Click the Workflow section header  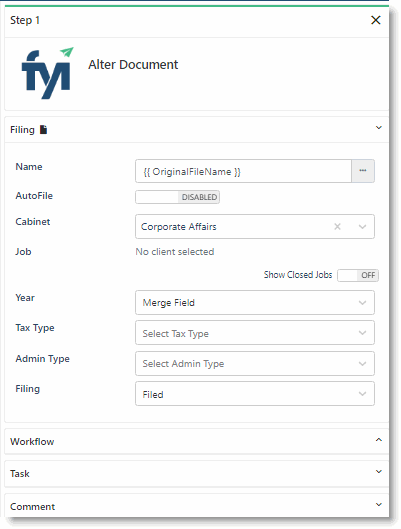coord(196,441)
